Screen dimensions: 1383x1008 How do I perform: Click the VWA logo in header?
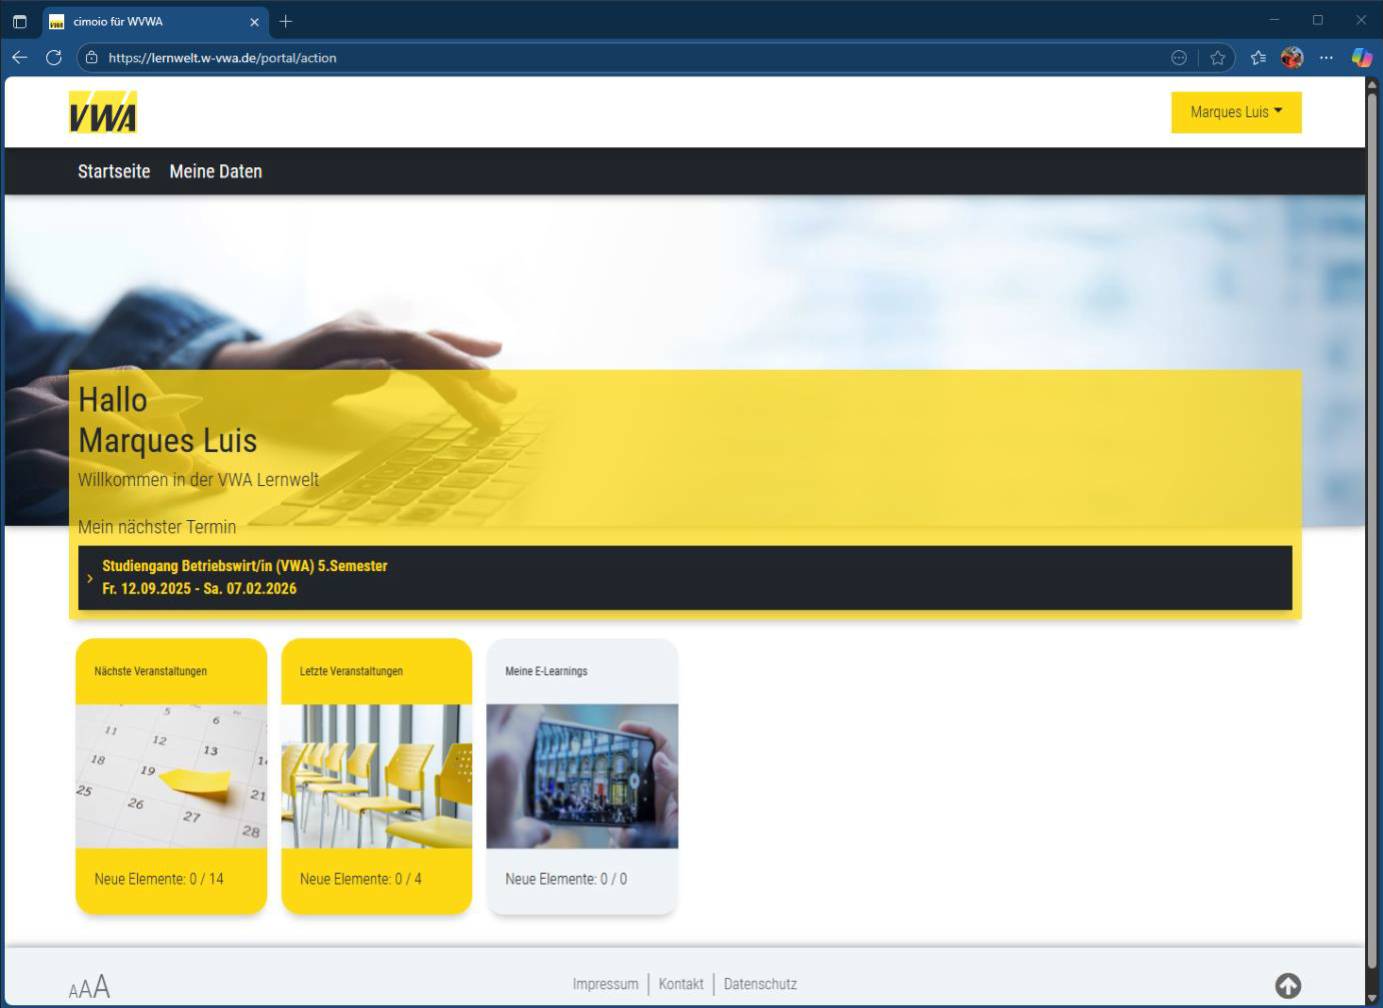click(102, 112)
